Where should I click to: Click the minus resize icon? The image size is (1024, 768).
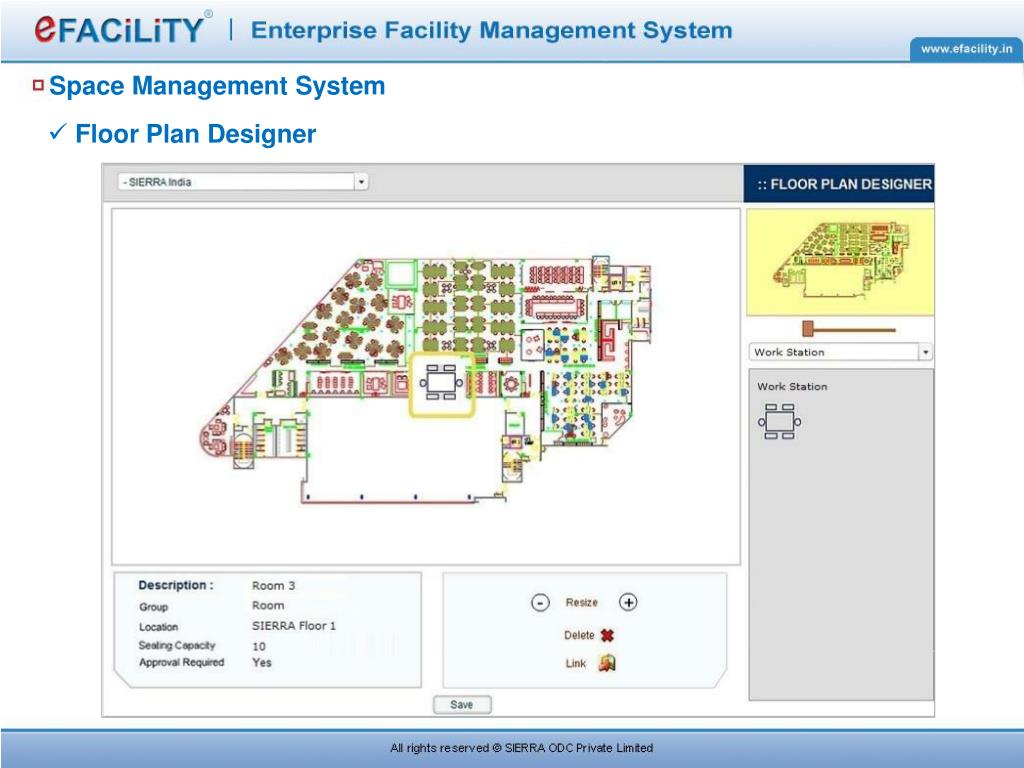pos(540,602)
